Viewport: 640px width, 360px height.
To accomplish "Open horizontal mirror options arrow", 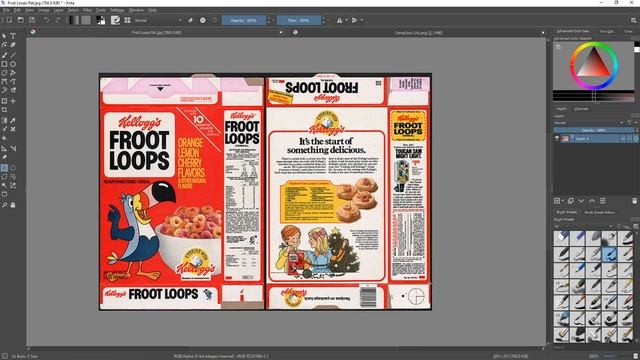I will tap(346, 20).
